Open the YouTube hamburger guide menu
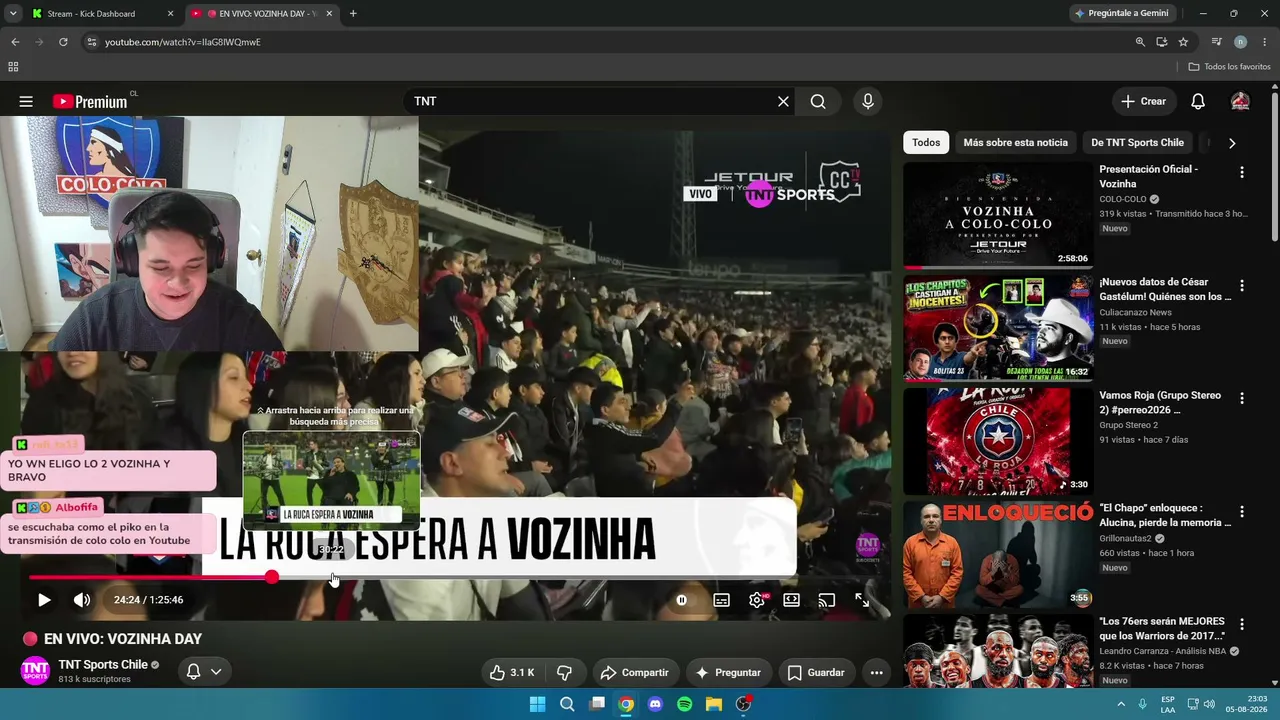 26,101
